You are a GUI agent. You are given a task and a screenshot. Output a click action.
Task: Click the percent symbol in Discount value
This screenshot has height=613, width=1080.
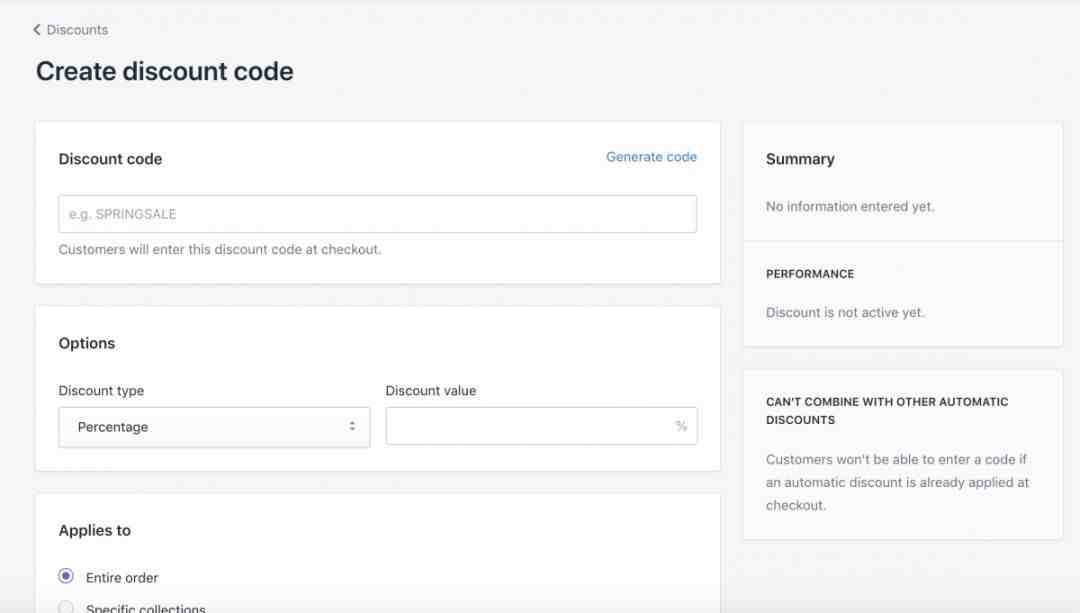[x=681, y=426]
